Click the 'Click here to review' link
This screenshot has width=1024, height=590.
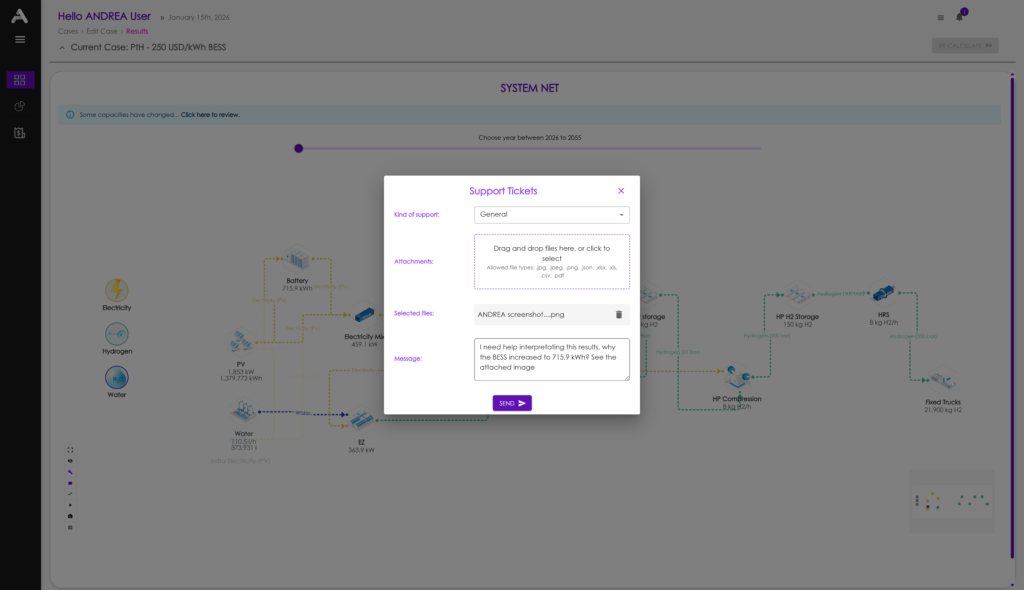pyautogui.click(x=210, y=115)
